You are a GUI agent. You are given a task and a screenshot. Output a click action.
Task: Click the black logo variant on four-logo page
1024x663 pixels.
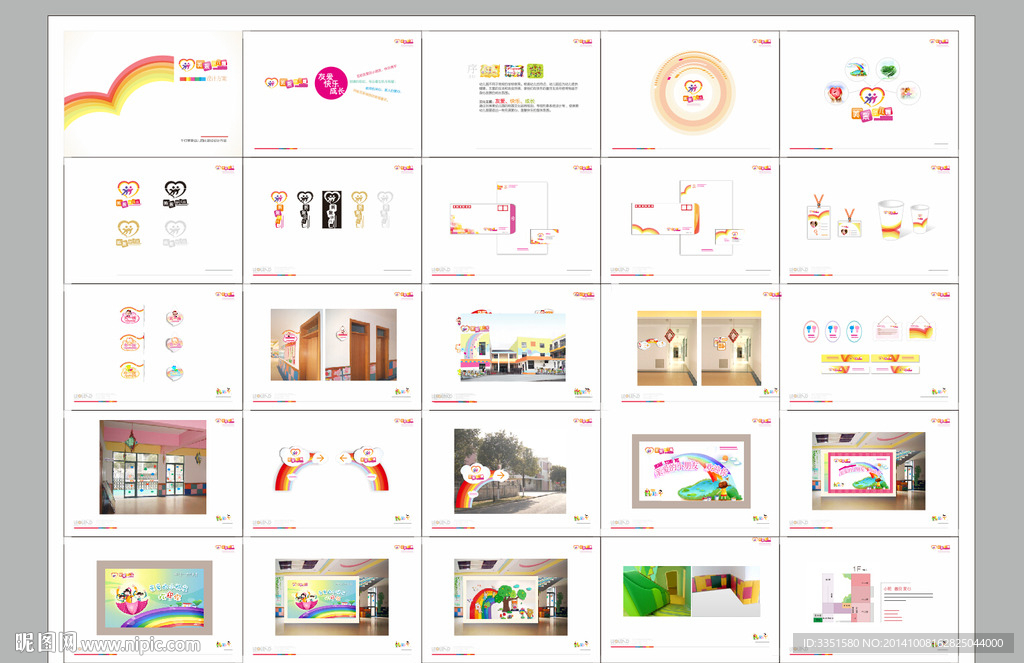175,194
